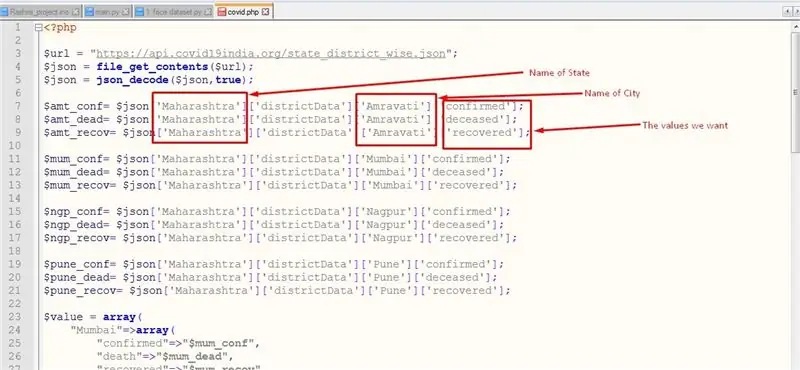Close the main.py tab

(126, 12)
